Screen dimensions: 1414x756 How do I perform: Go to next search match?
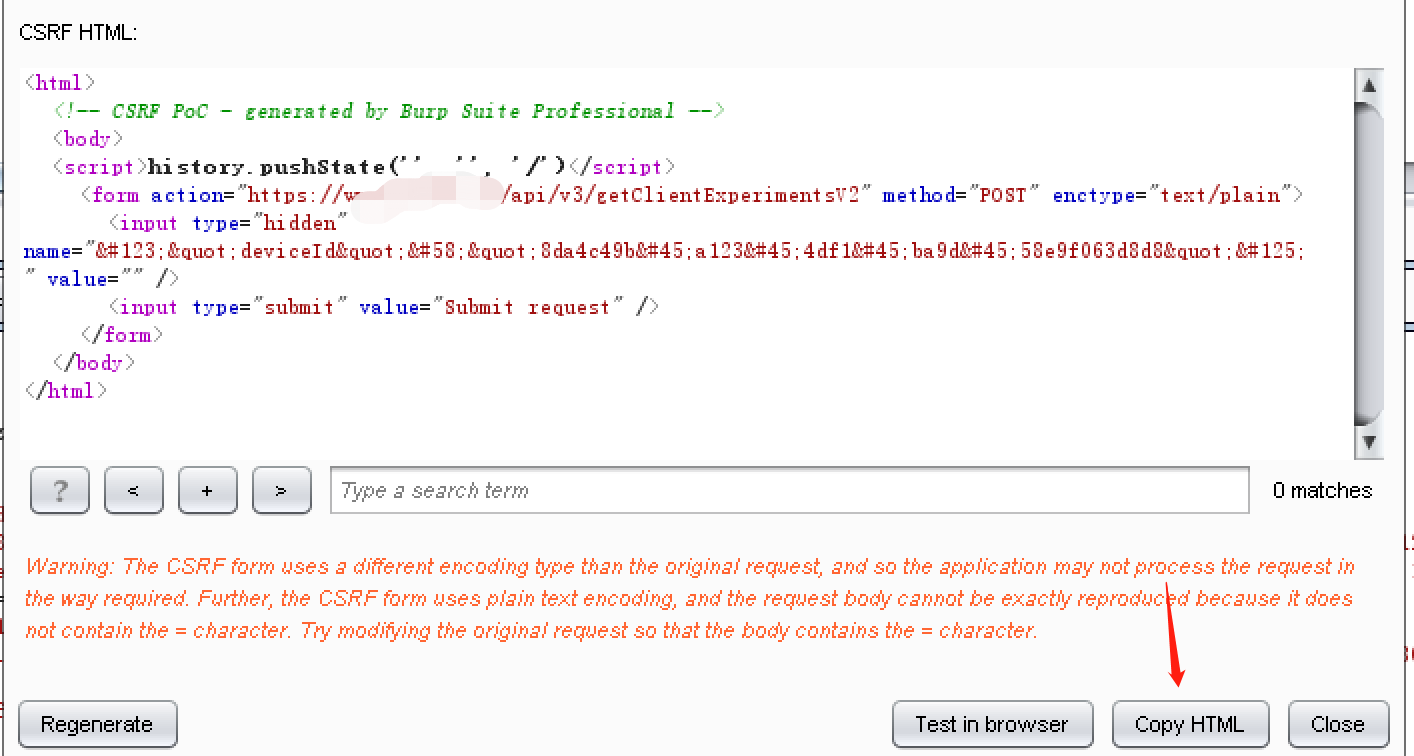click(281, 491)
